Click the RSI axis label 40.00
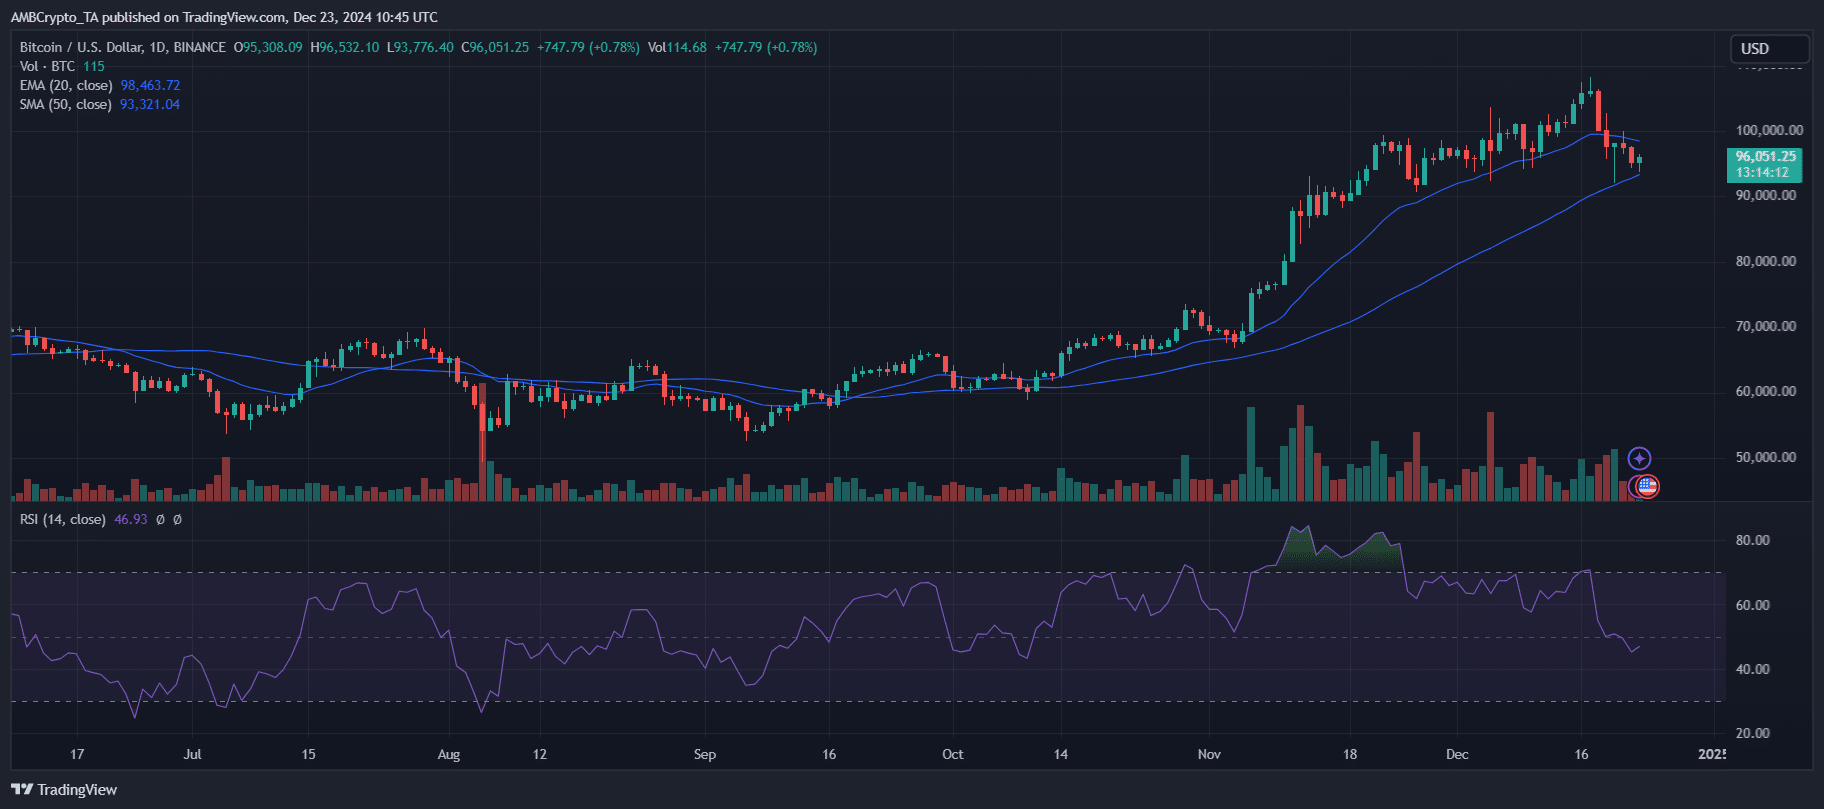 pos(1753,669)
